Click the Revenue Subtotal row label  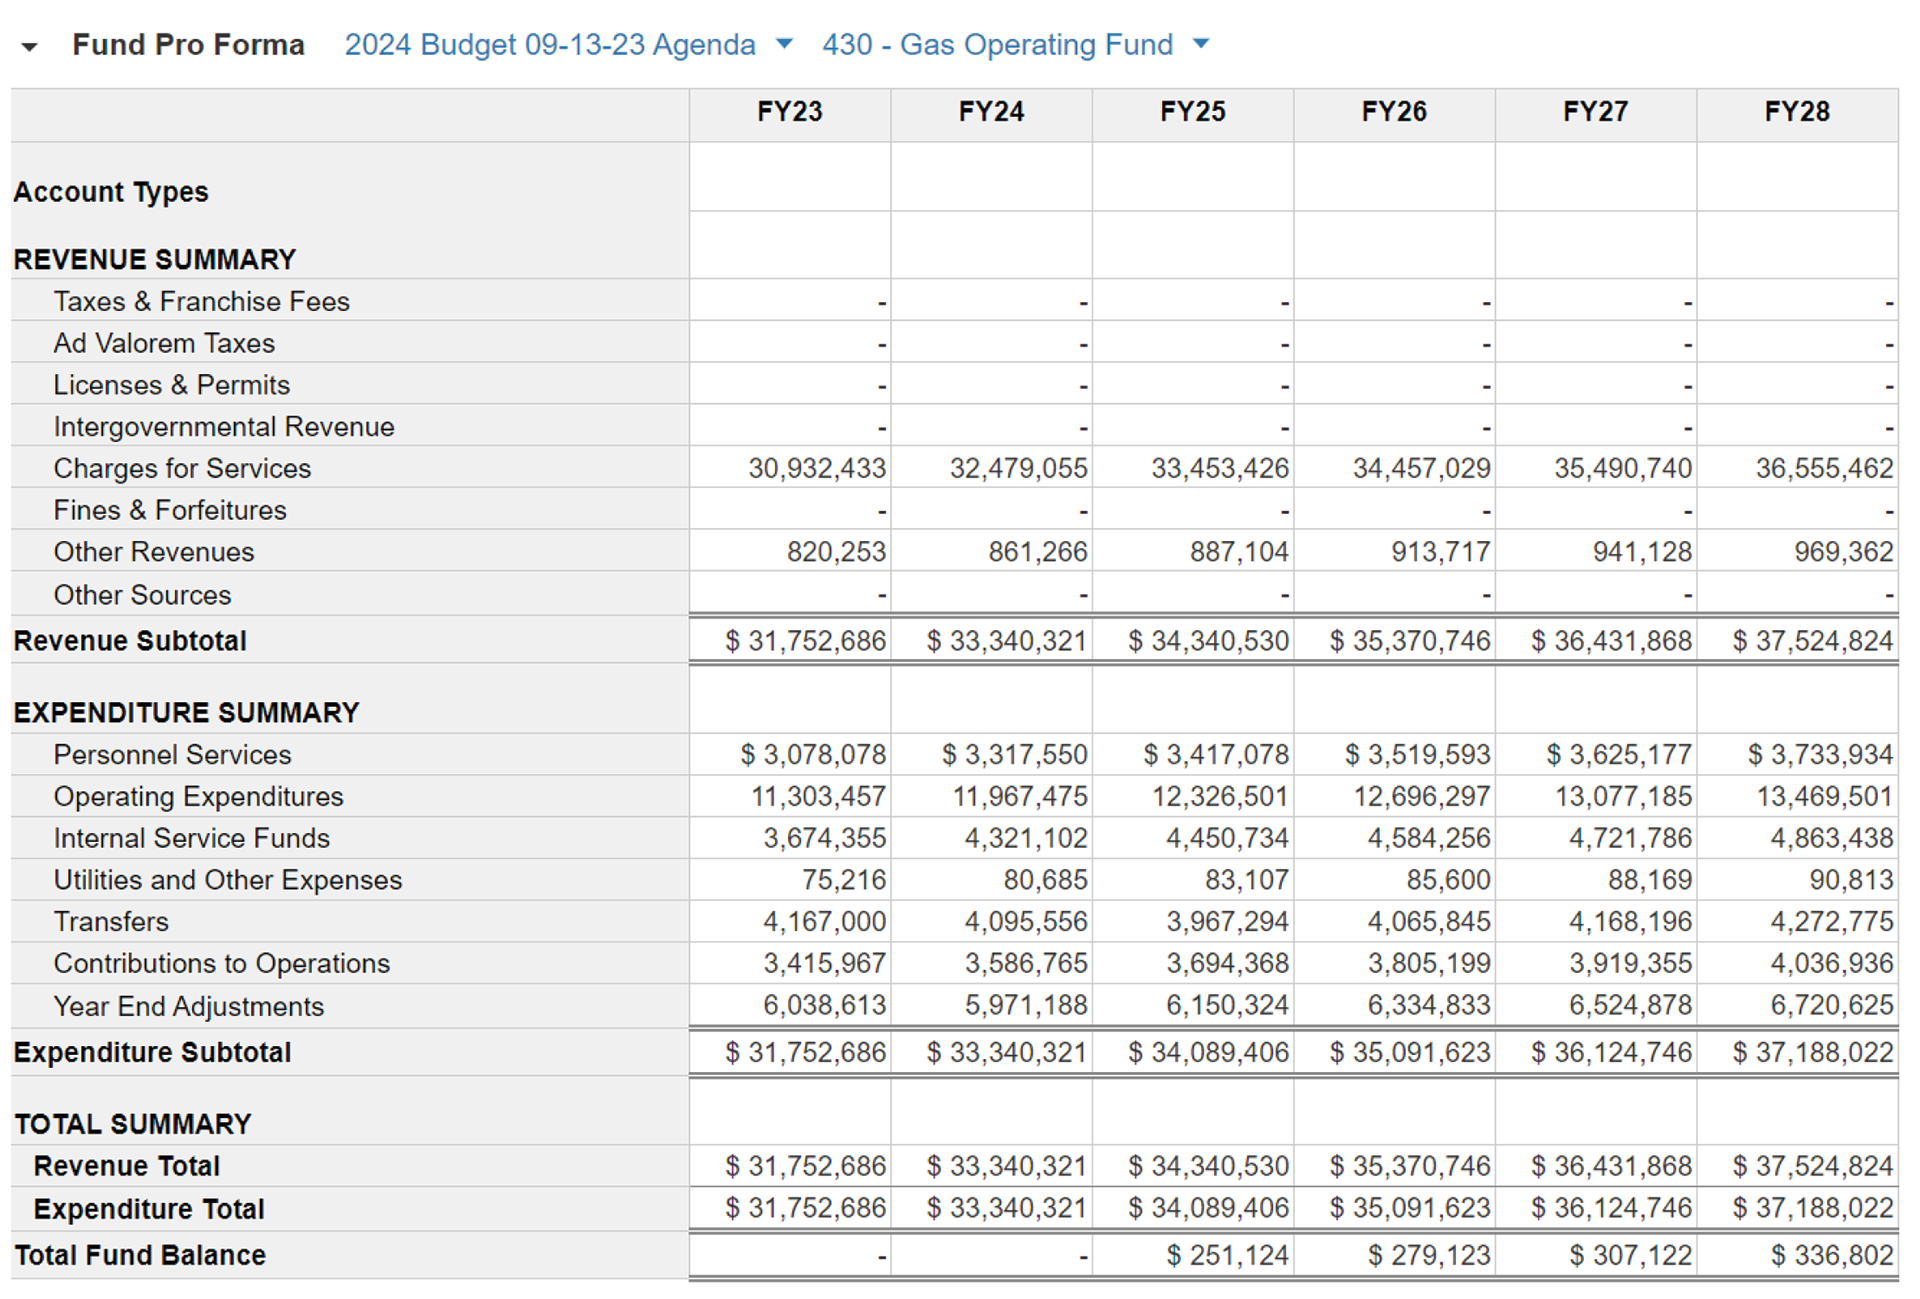130,641
